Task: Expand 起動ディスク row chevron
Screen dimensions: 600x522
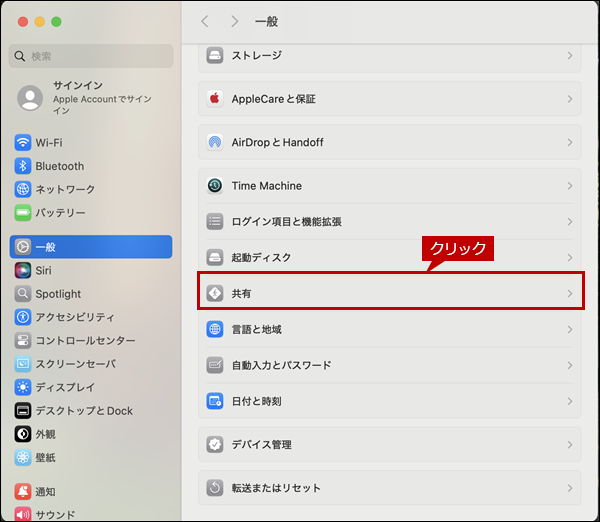Action: point(570,258)
